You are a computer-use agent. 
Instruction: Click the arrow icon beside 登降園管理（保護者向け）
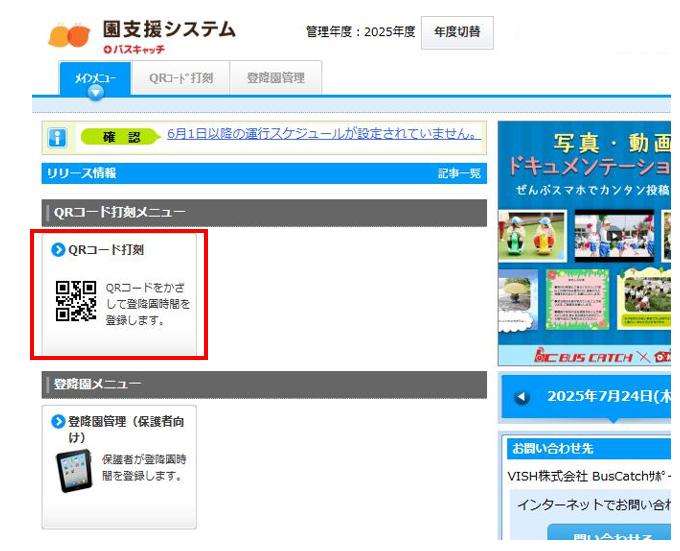coord(58,422)
